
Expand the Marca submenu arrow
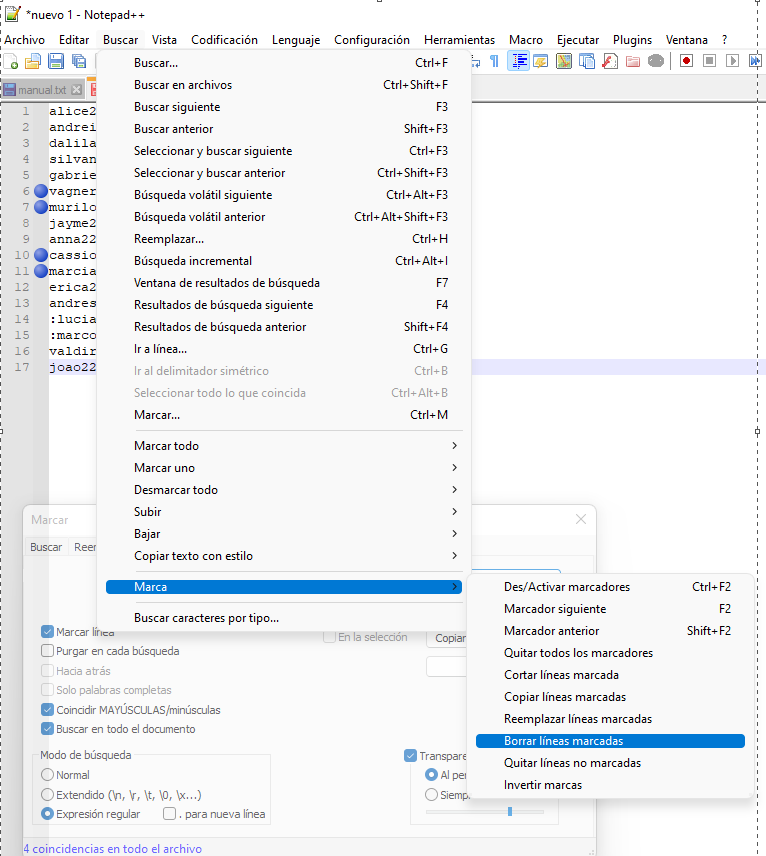click(x=454, y=587)
